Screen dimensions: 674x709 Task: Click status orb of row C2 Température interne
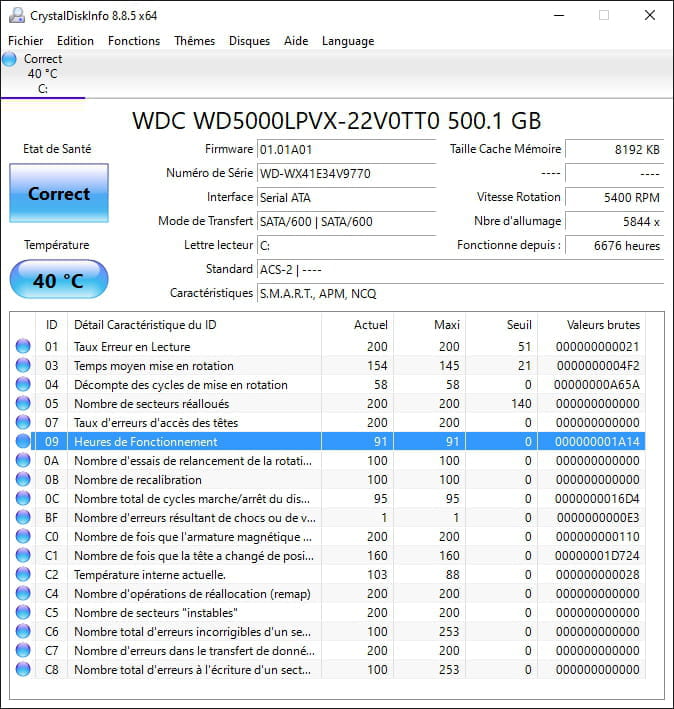point(23,574)
